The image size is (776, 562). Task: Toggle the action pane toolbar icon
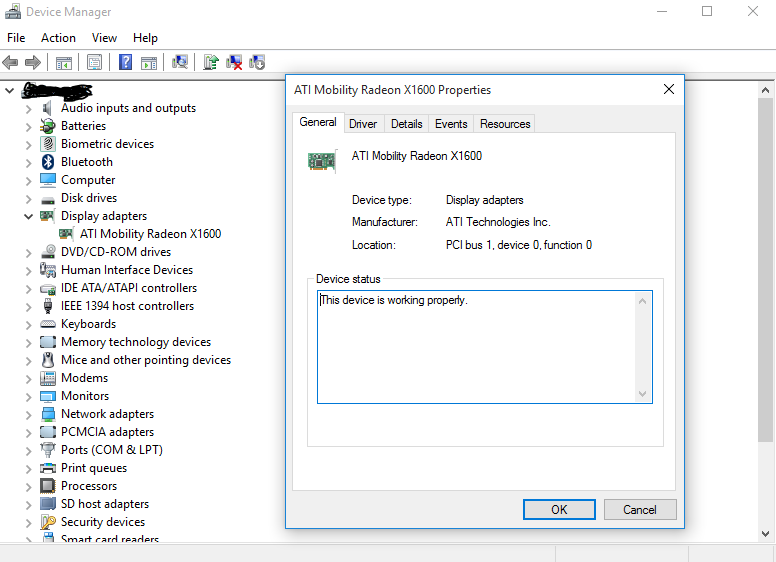(149, 63)
